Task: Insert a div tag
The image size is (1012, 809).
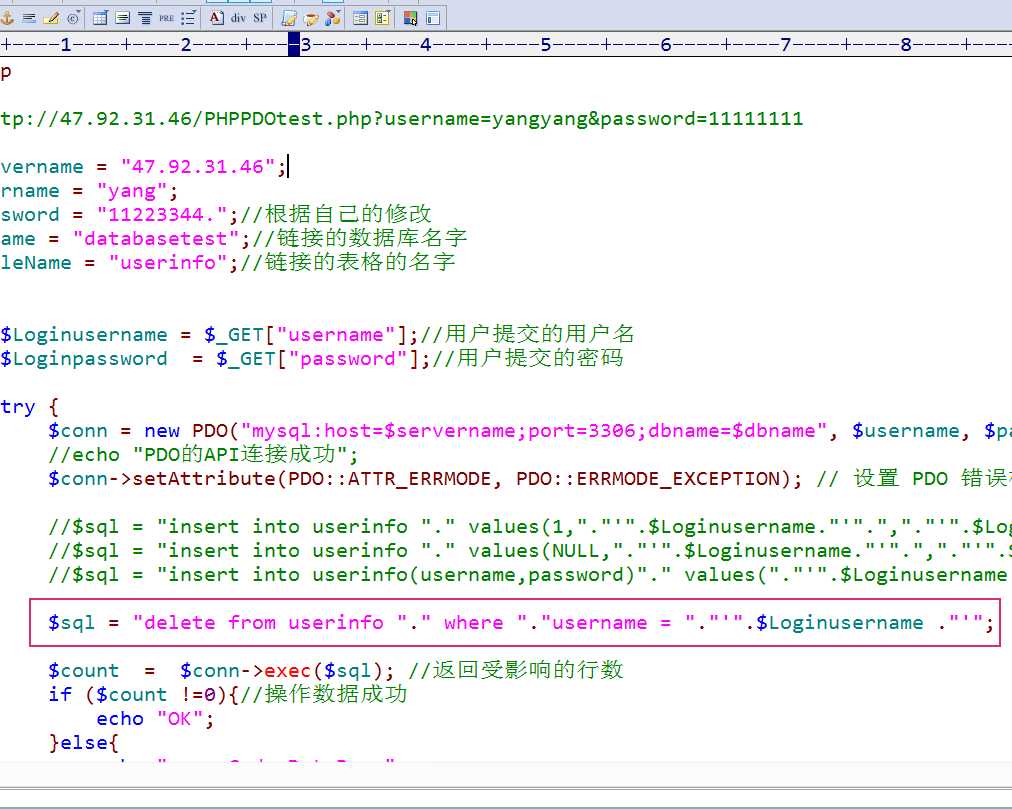Action: coord(238,18)
